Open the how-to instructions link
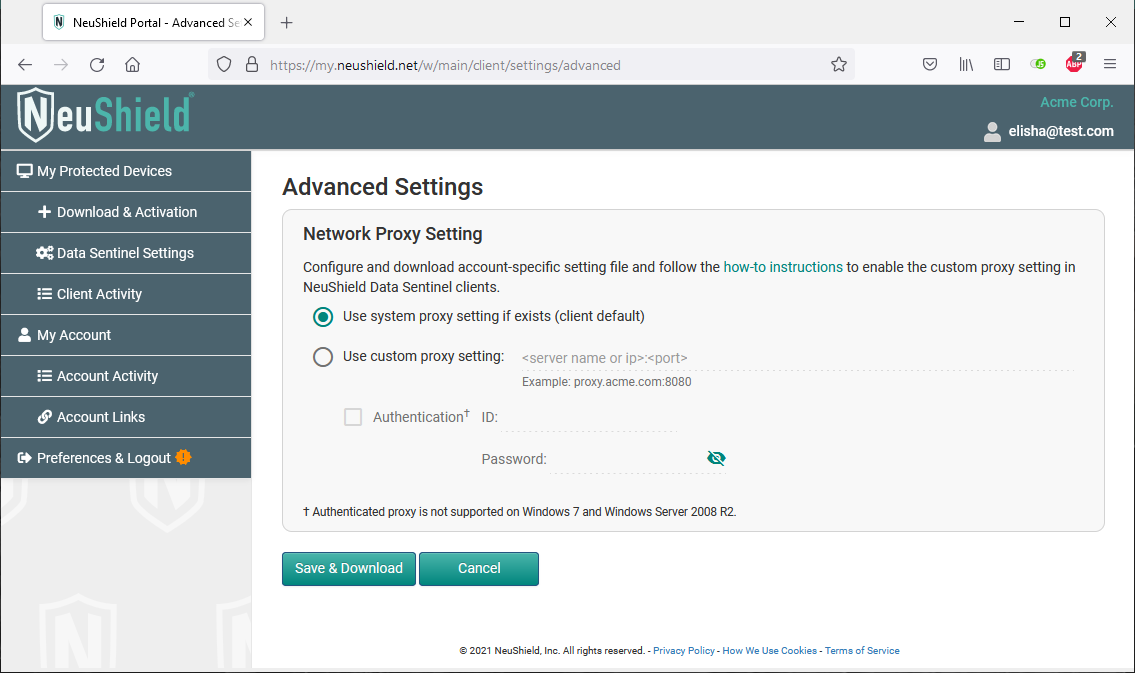The image size is (1135, 673). tap(783, 267)
